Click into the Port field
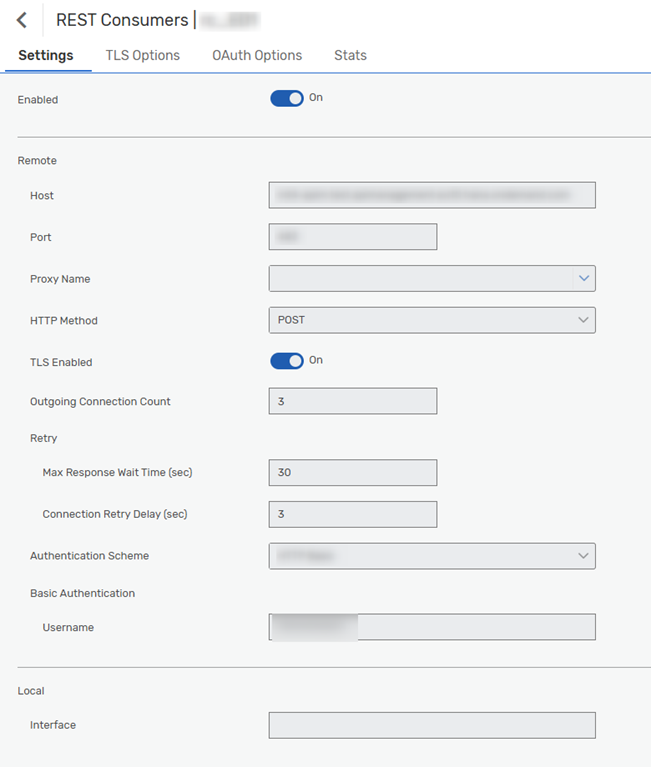This screenshot has width=651, height=767. click(x=353, y=237)
